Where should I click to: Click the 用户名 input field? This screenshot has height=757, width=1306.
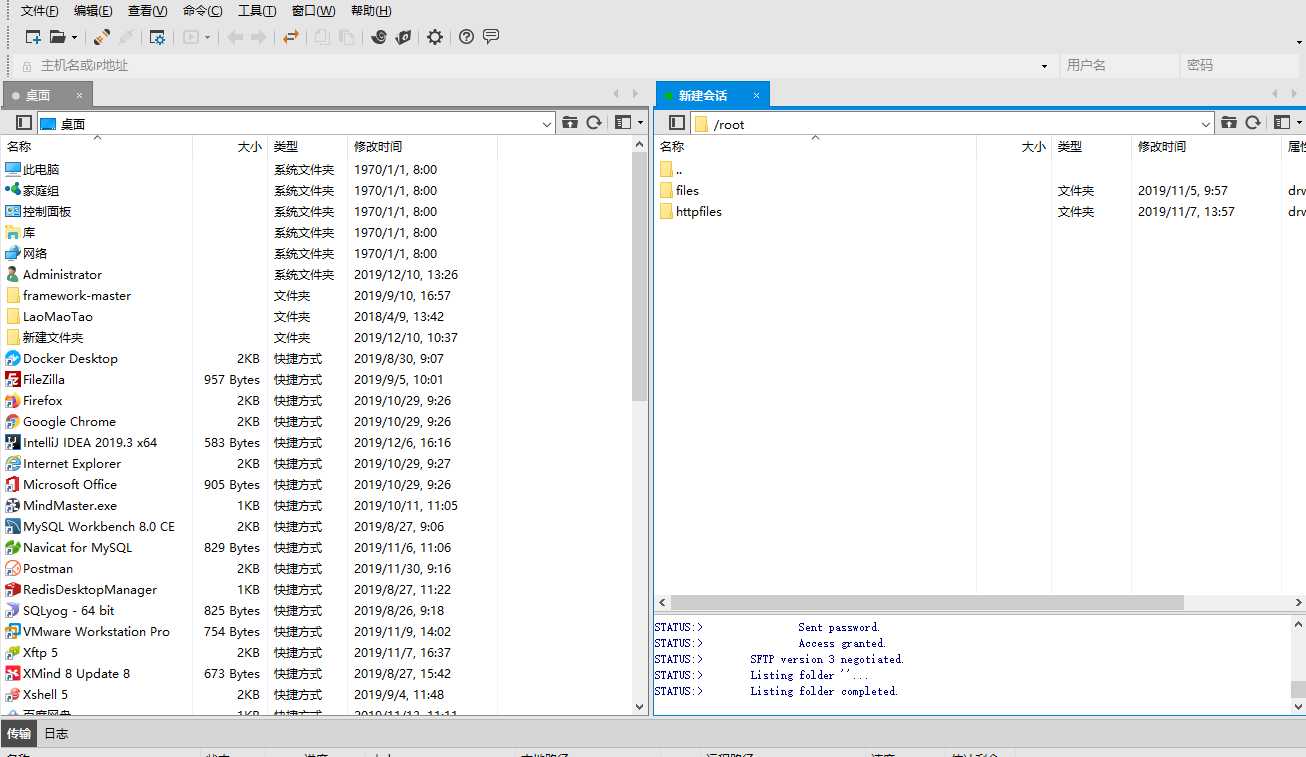[x=1119, y=66]
